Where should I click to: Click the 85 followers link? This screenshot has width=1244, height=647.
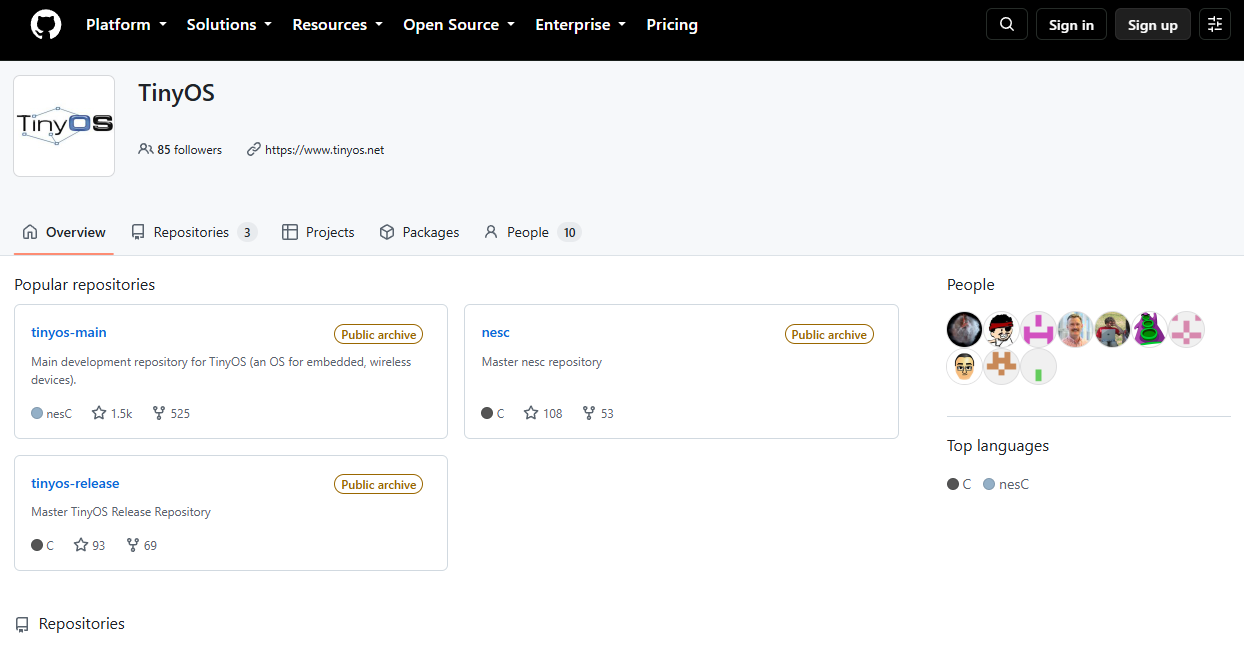click(180, 150)
